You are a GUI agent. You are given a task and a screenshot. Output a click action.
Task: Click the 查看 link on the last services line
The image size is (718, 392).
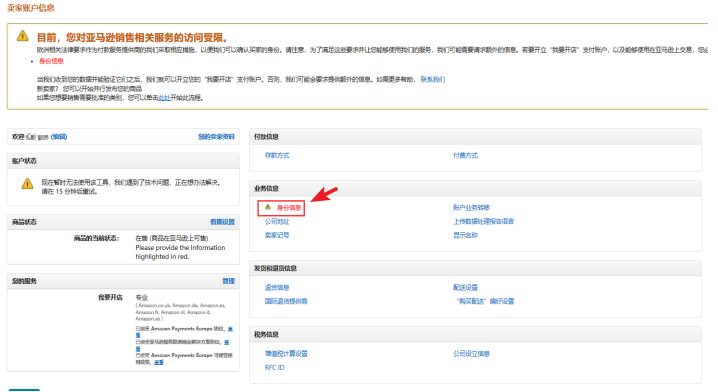(158, 362)
